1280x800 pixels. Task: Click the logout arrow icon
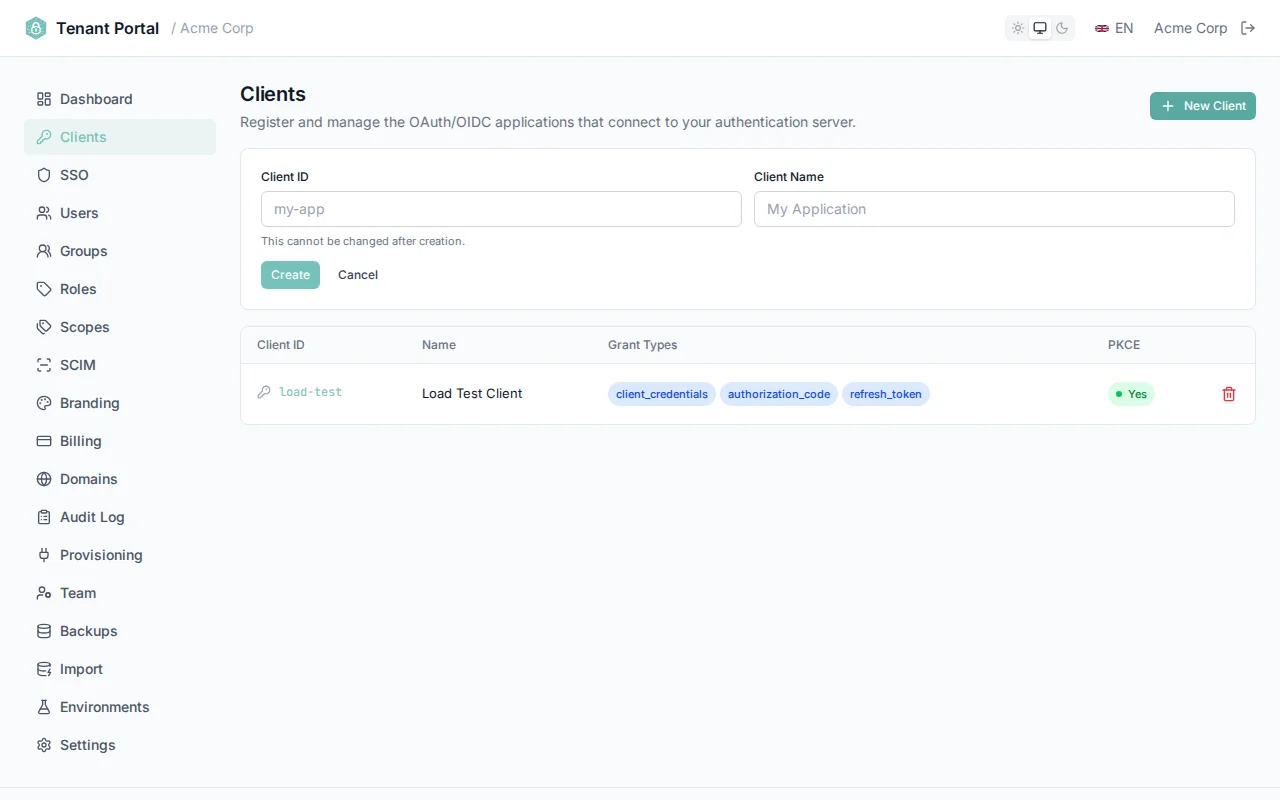[x=1248, y=28]
